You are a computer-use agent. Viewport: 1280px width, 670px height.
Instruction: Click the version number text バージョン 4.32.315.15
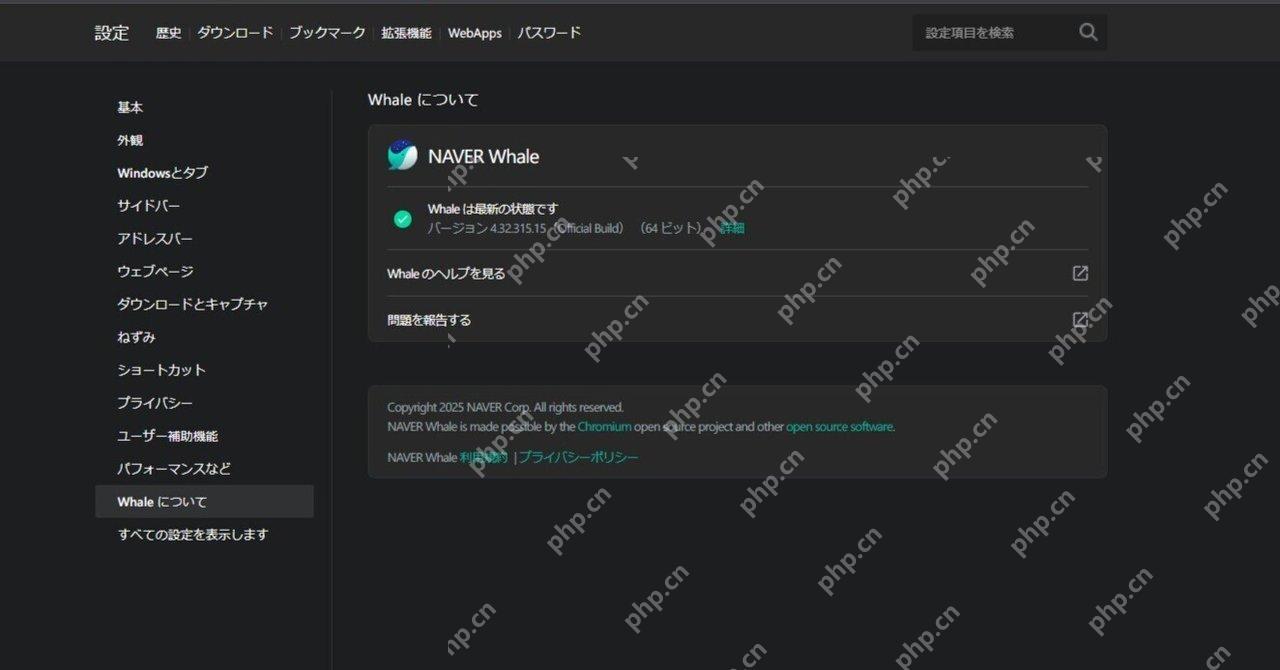point(487,228)
